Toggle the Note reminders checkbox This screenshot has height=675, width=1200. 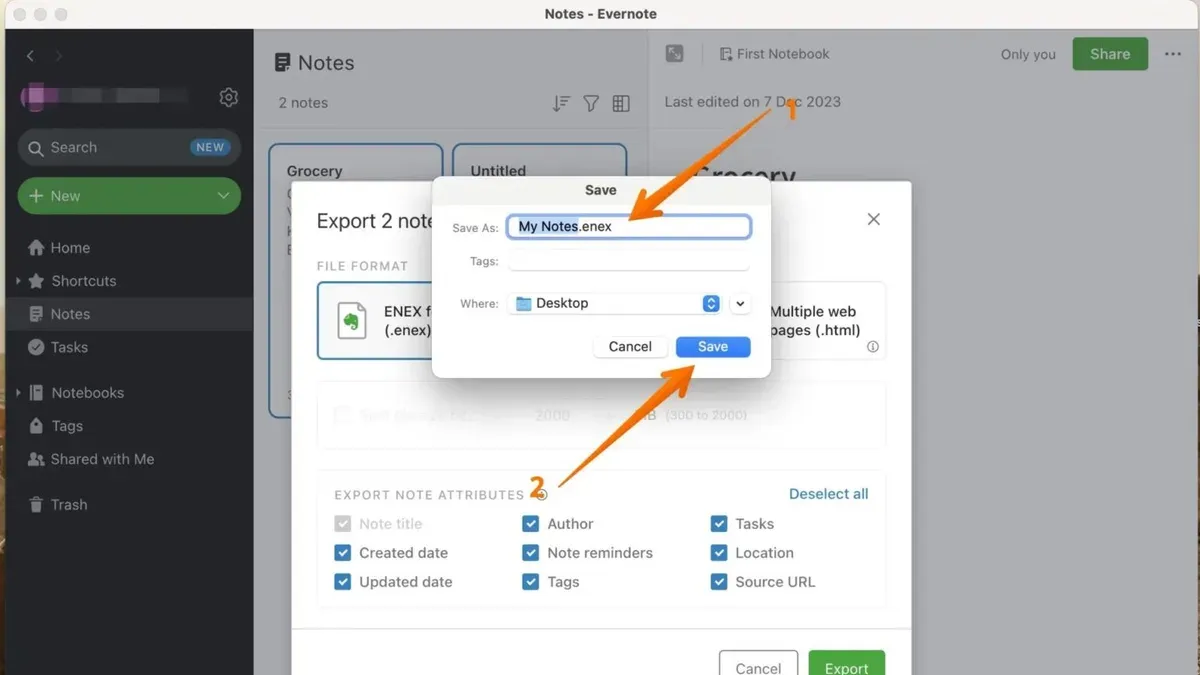pyautogui.click(x=531, y=553)
